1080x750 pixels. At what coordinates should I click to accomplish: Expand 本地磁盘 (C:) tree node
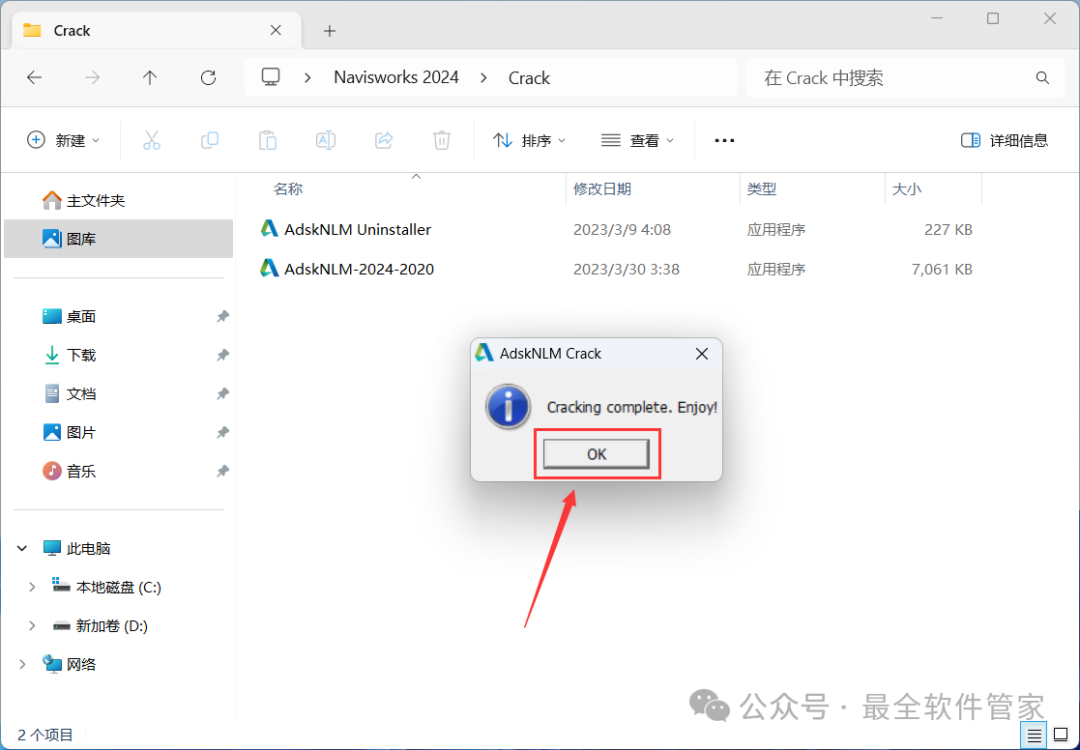coord(32,587)
